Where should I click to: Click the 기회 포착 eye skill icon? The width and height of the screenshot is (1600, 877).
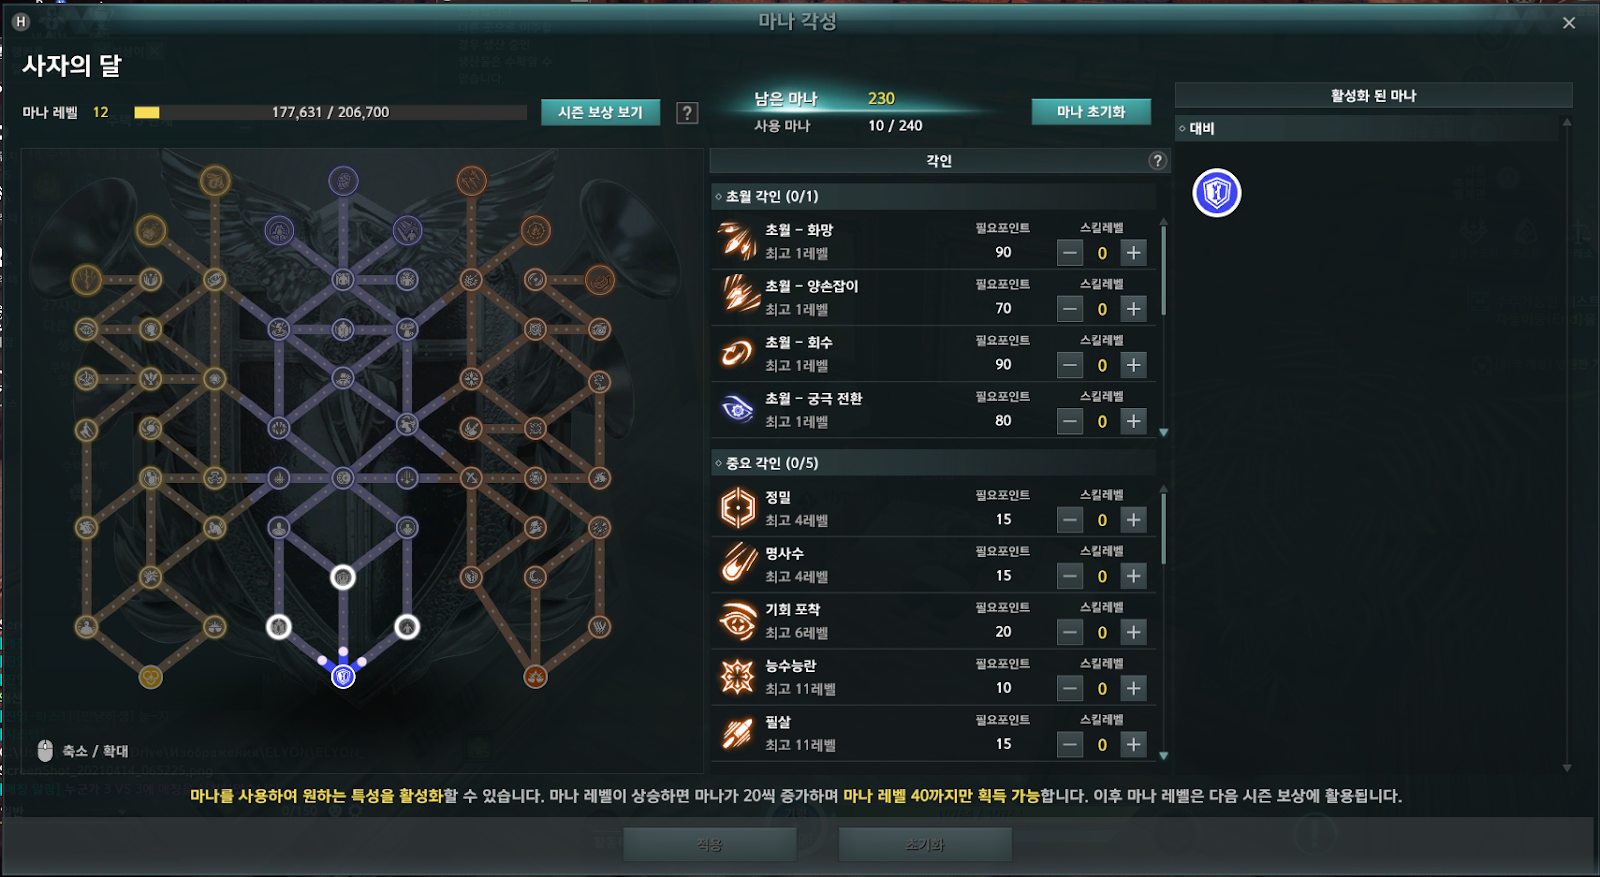[x=738, y=621]
